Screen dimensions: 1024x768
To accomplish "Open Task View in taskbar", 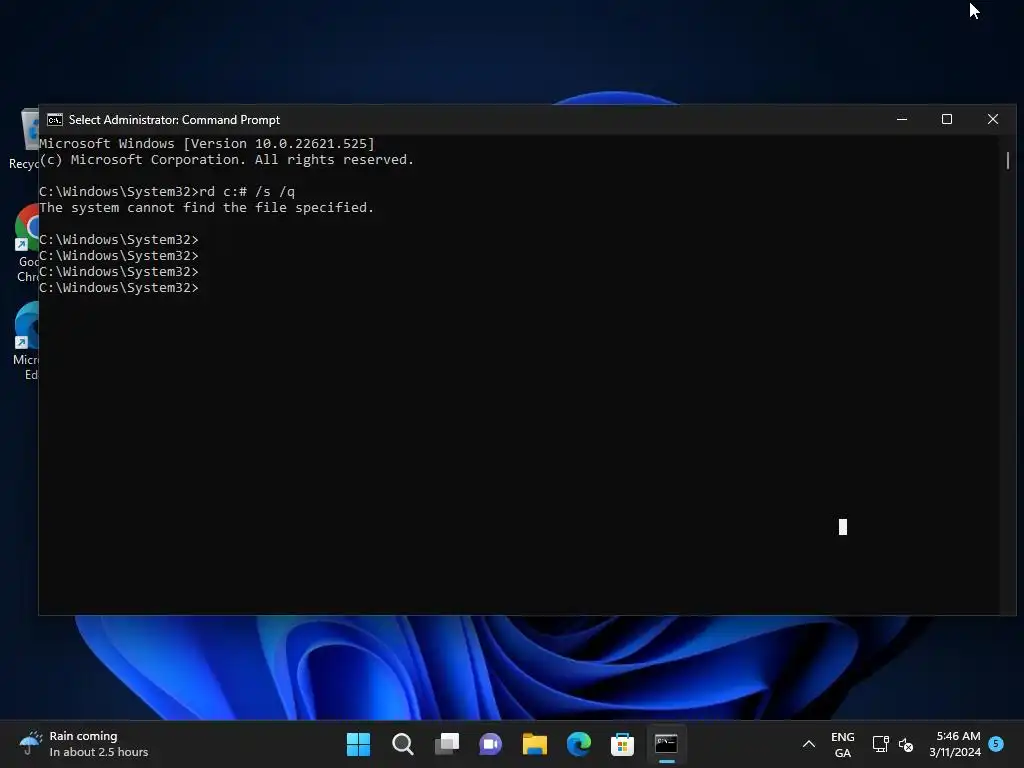I will click(x=447, y=744).
